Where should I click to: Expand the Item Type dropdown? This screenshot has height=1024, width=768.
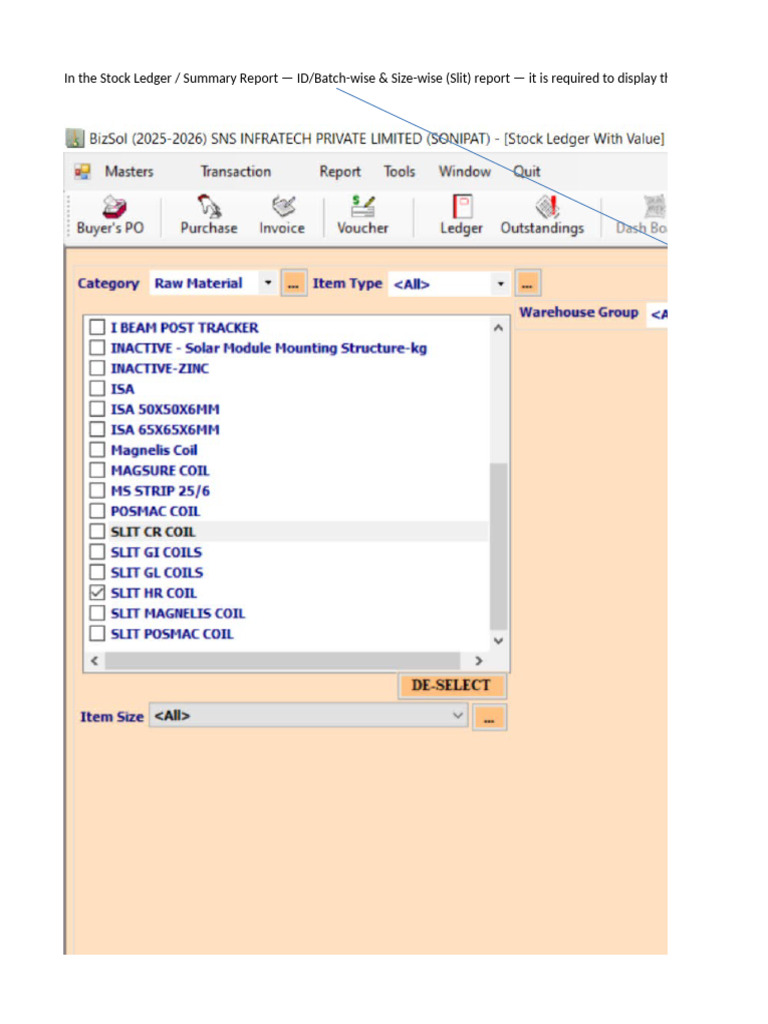point(501,284)
